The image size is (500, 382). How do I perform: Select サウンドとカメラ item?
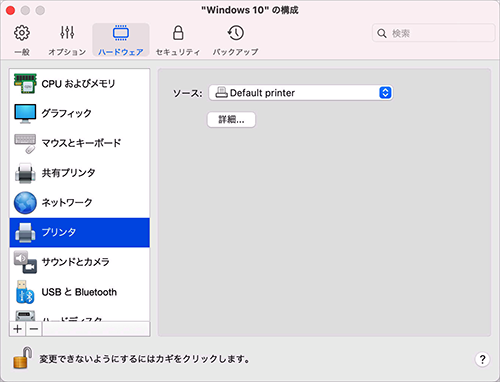point(80,262)
